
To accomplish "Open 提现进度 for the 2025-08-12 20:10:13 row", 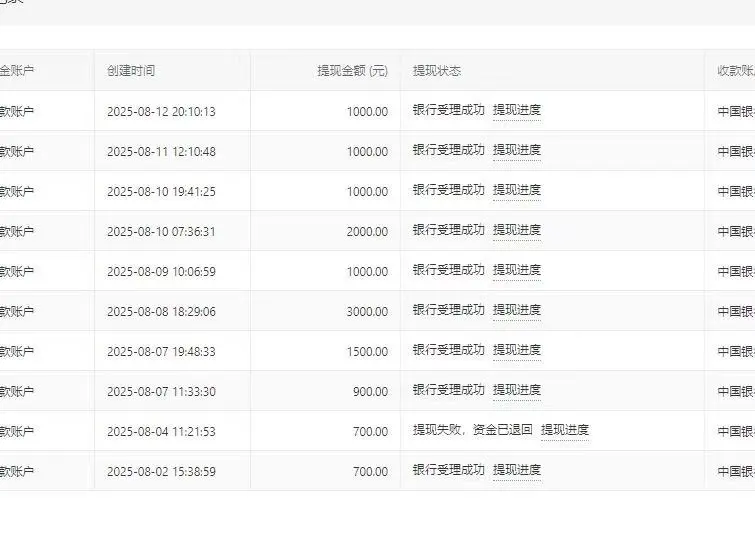I will 517,110.
